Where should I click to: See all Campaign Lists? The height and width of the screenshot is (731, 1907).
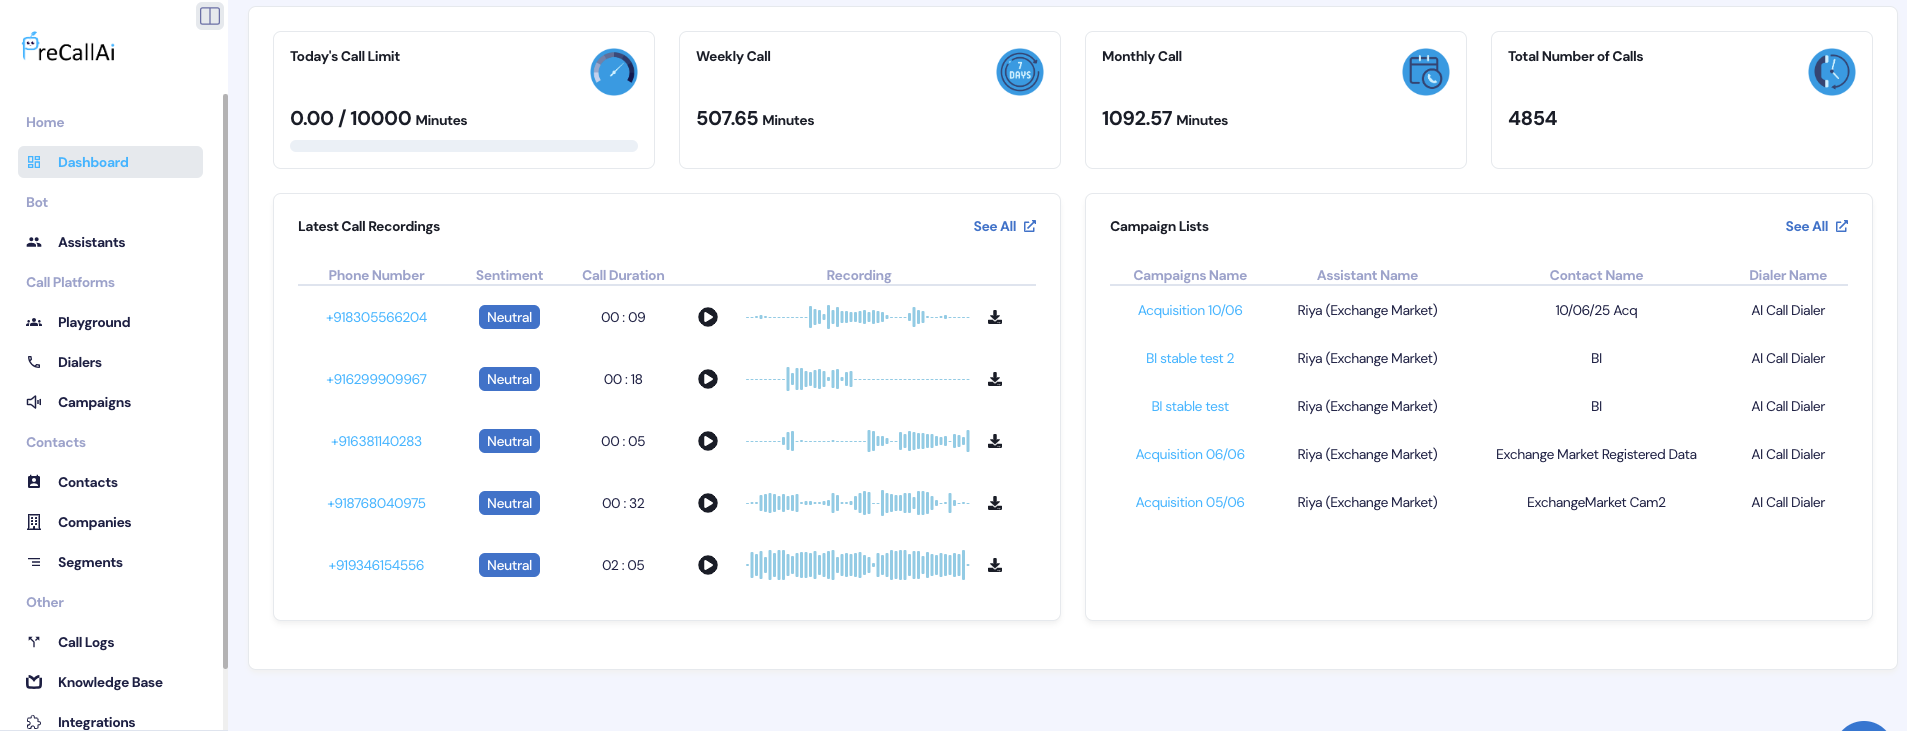point(1816,226)
